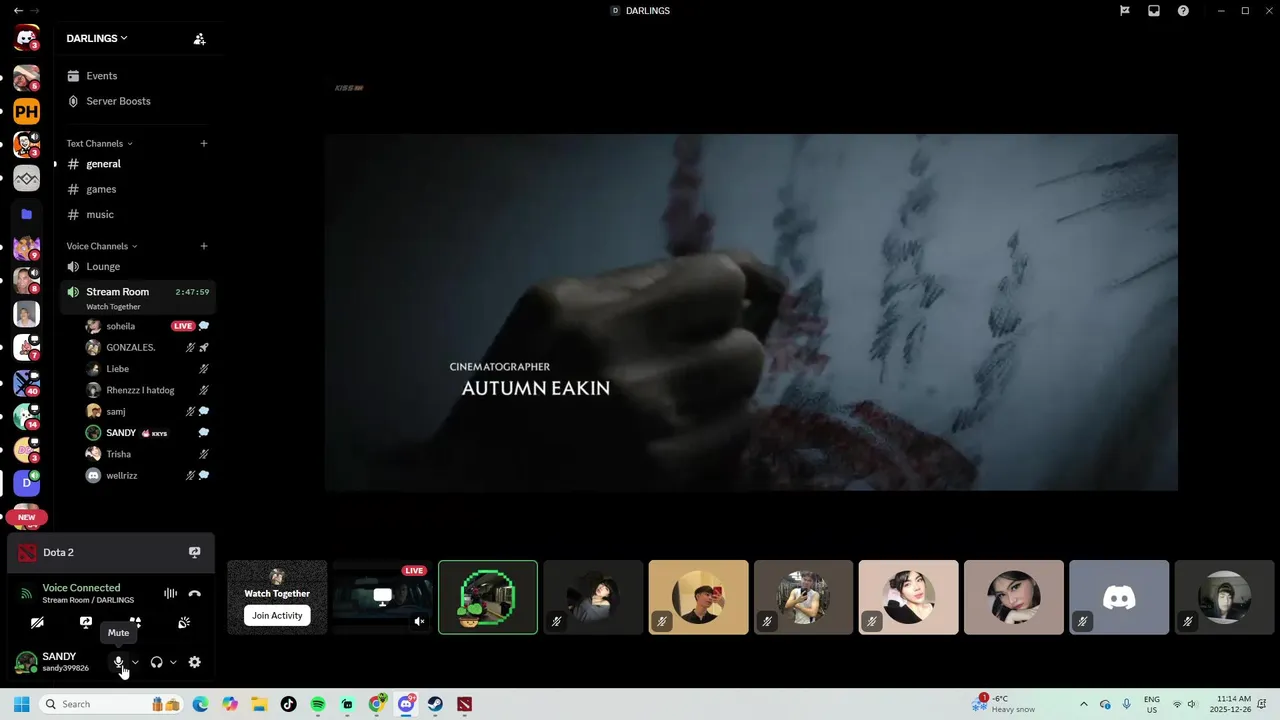Select Trisha in voice member list

click(x=148, y=454)
